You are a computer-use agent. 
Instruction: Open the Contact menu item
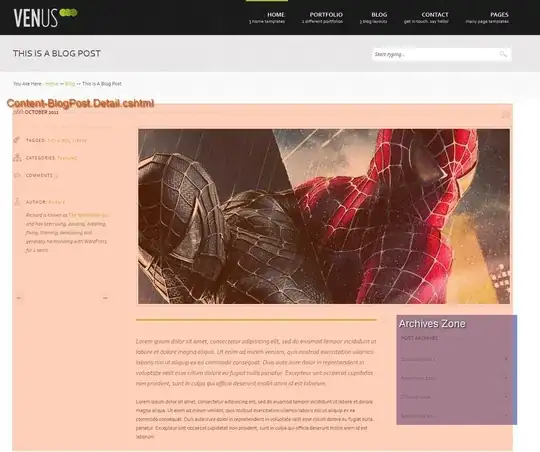(x=426, y=18)
